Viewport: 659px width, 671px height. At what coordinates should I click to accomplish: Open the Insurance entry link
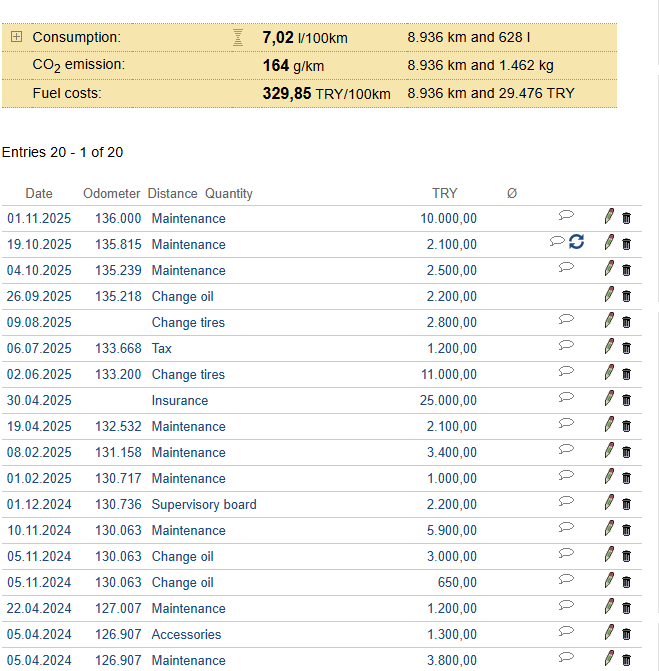(x=180, y=400)
